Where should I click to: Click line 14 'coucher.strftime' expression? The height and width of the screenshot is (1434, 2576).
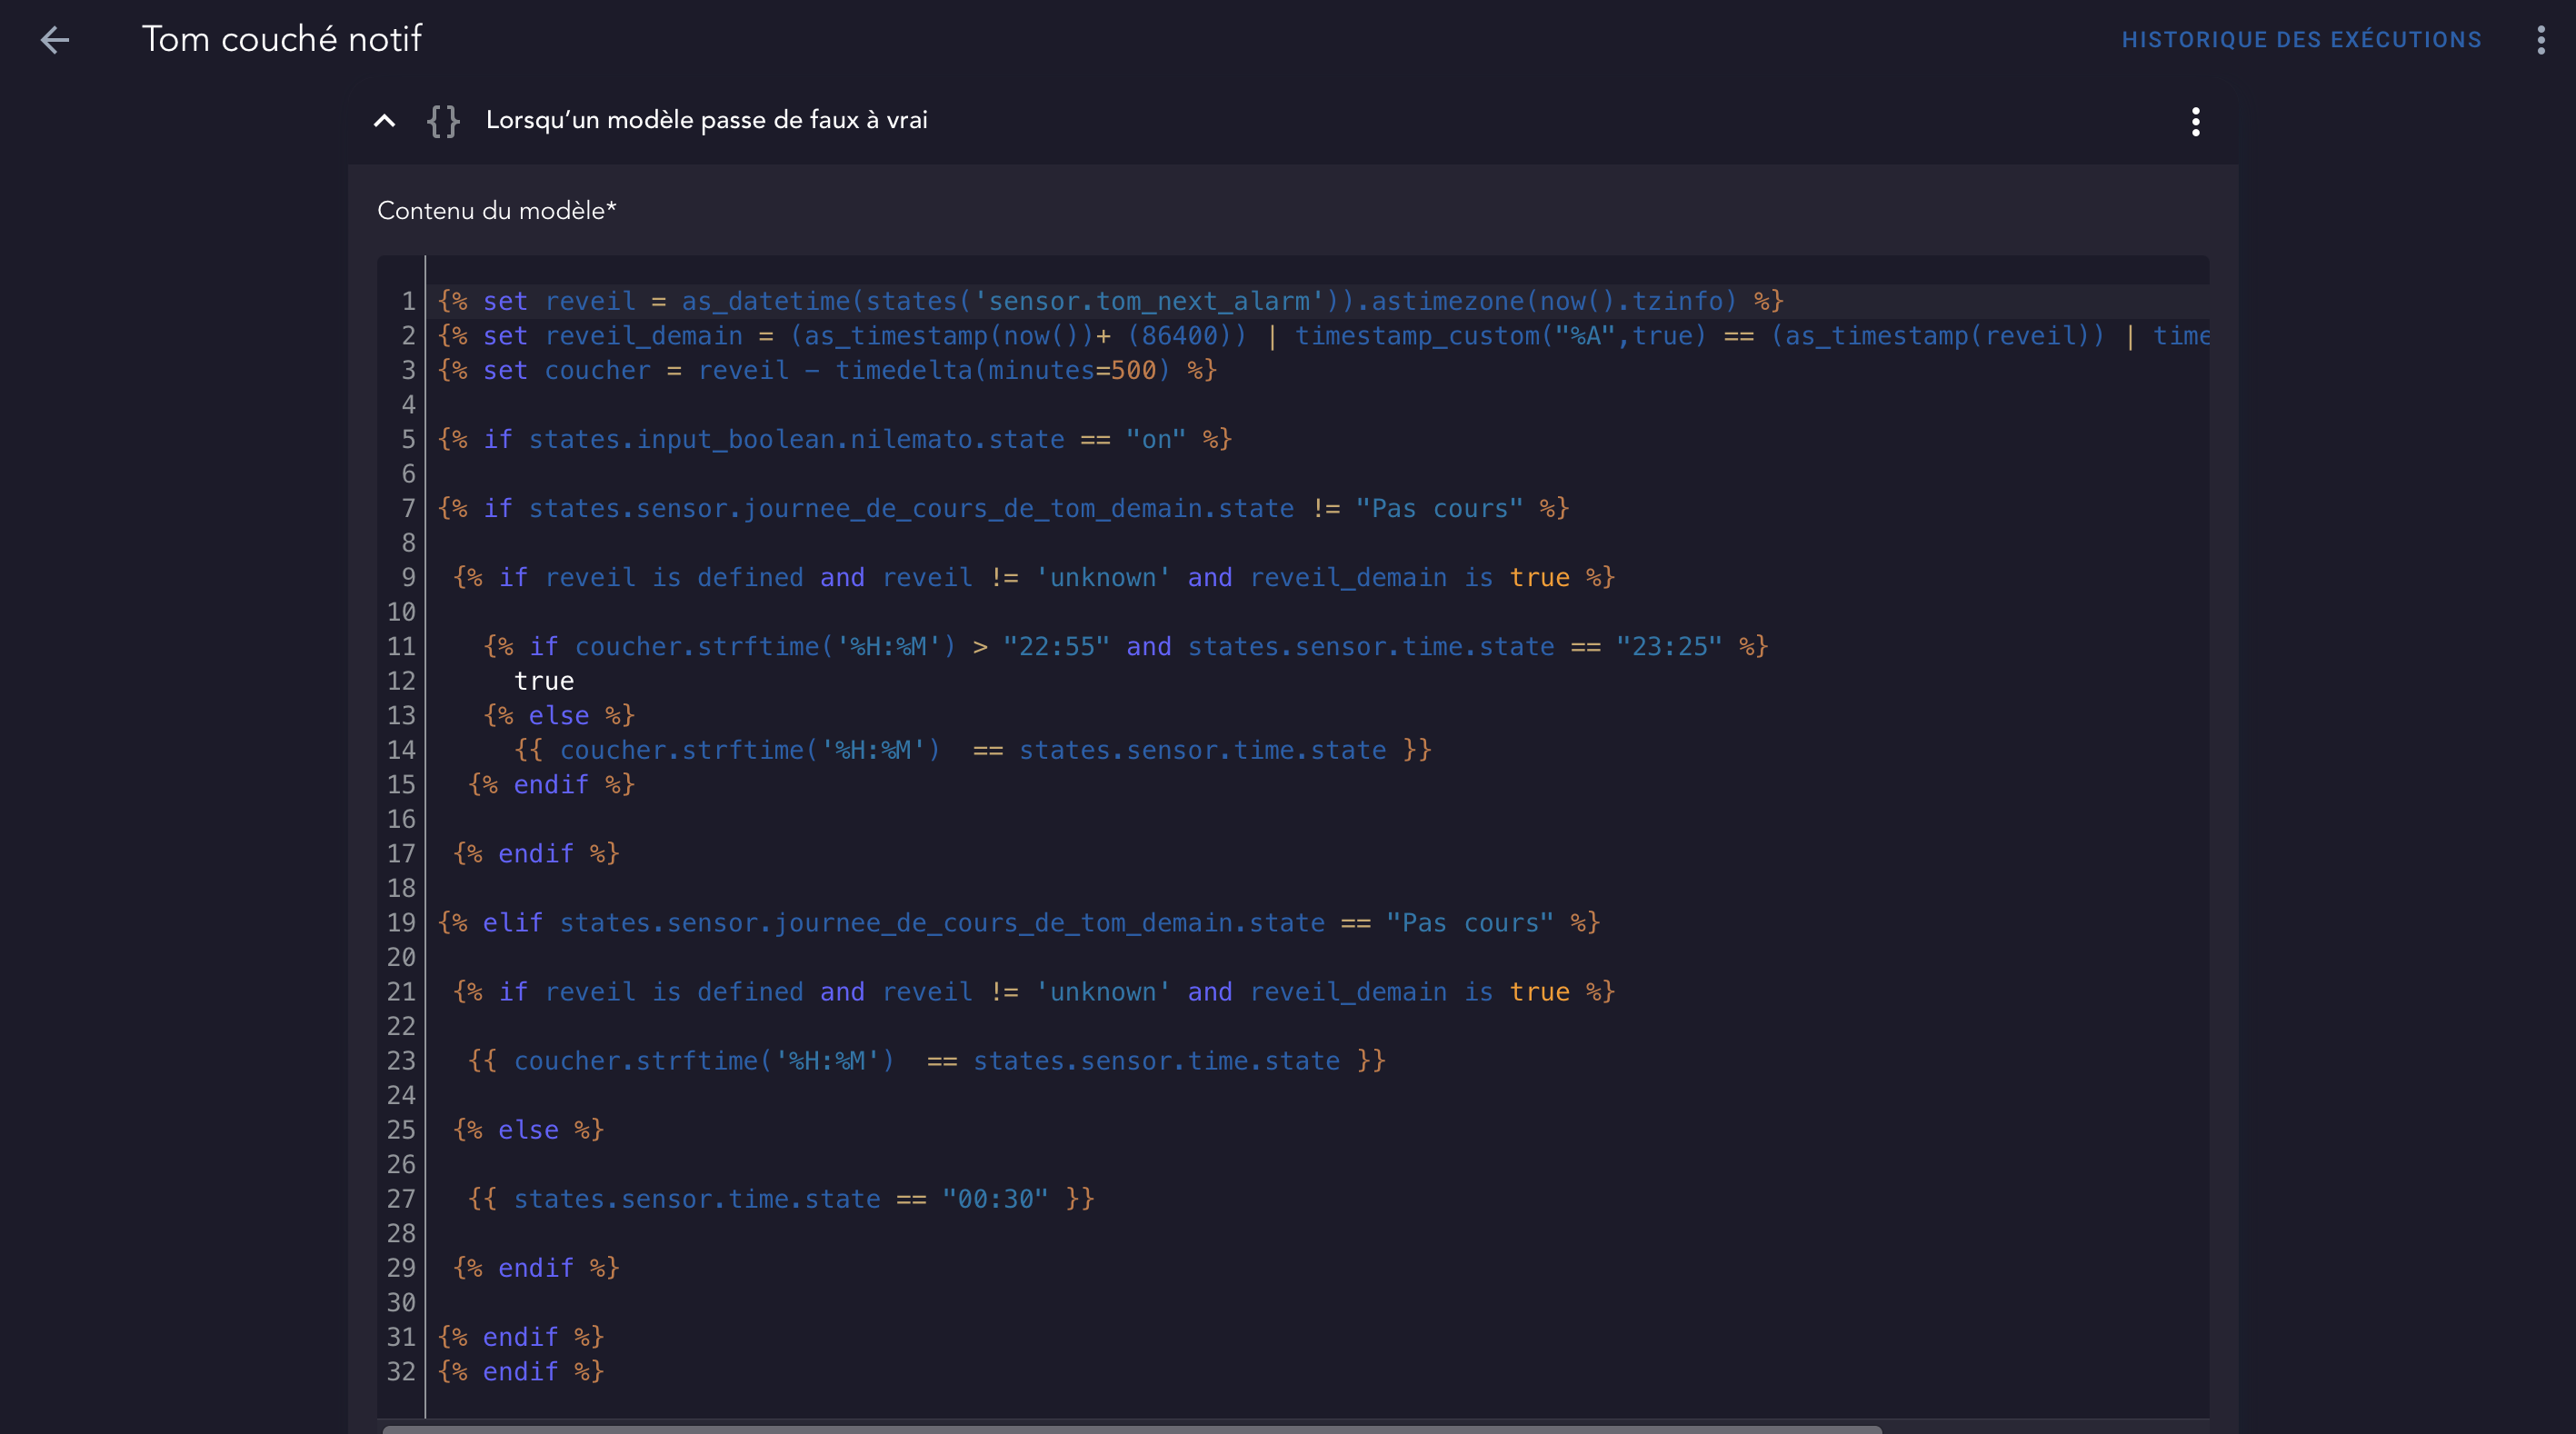click(973, 750)
